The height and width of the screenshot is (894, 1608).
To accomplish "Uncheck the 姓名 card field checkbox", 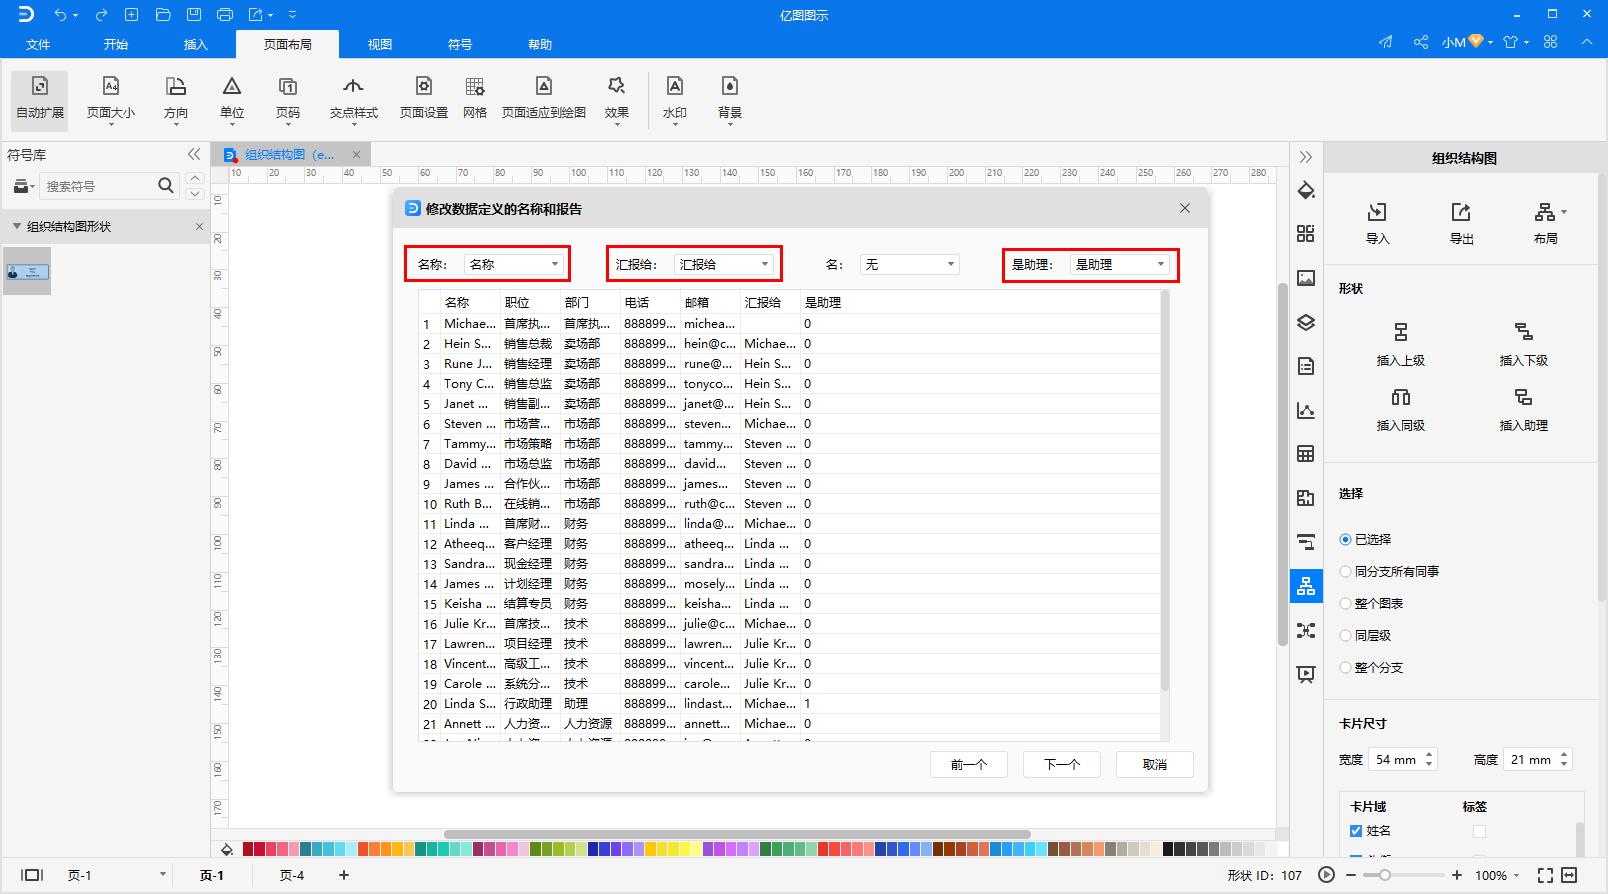I will pos(1356,831).
